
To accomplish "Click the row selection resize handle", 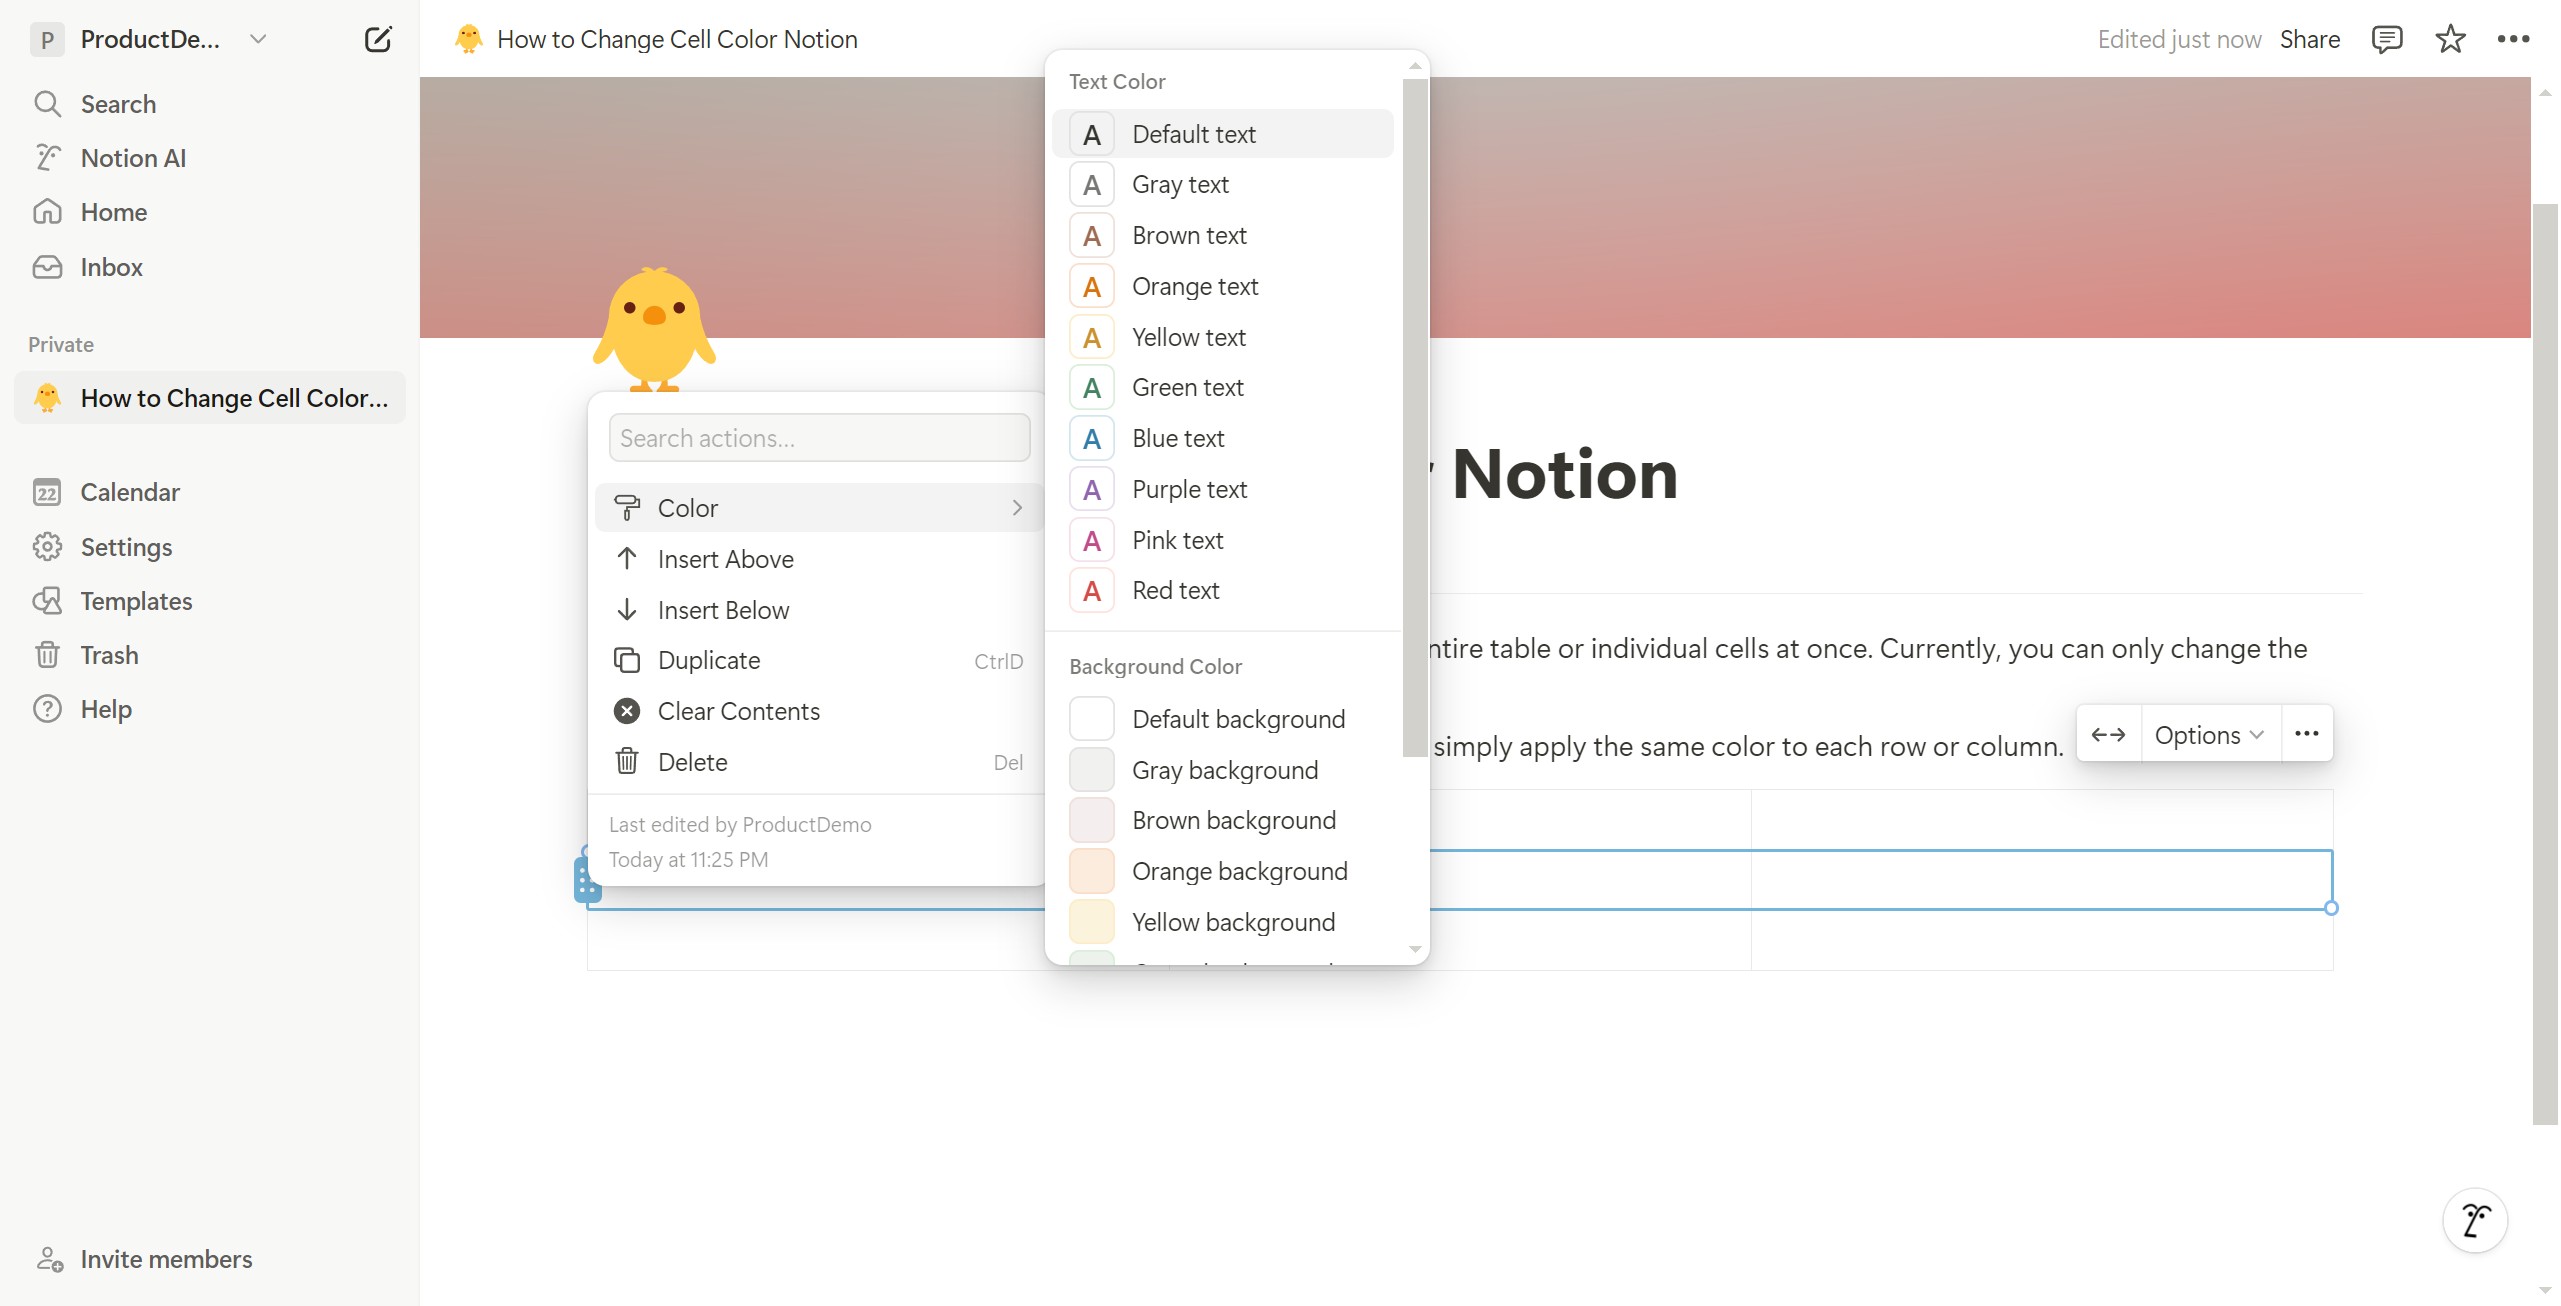I will tap(2331, 908).
